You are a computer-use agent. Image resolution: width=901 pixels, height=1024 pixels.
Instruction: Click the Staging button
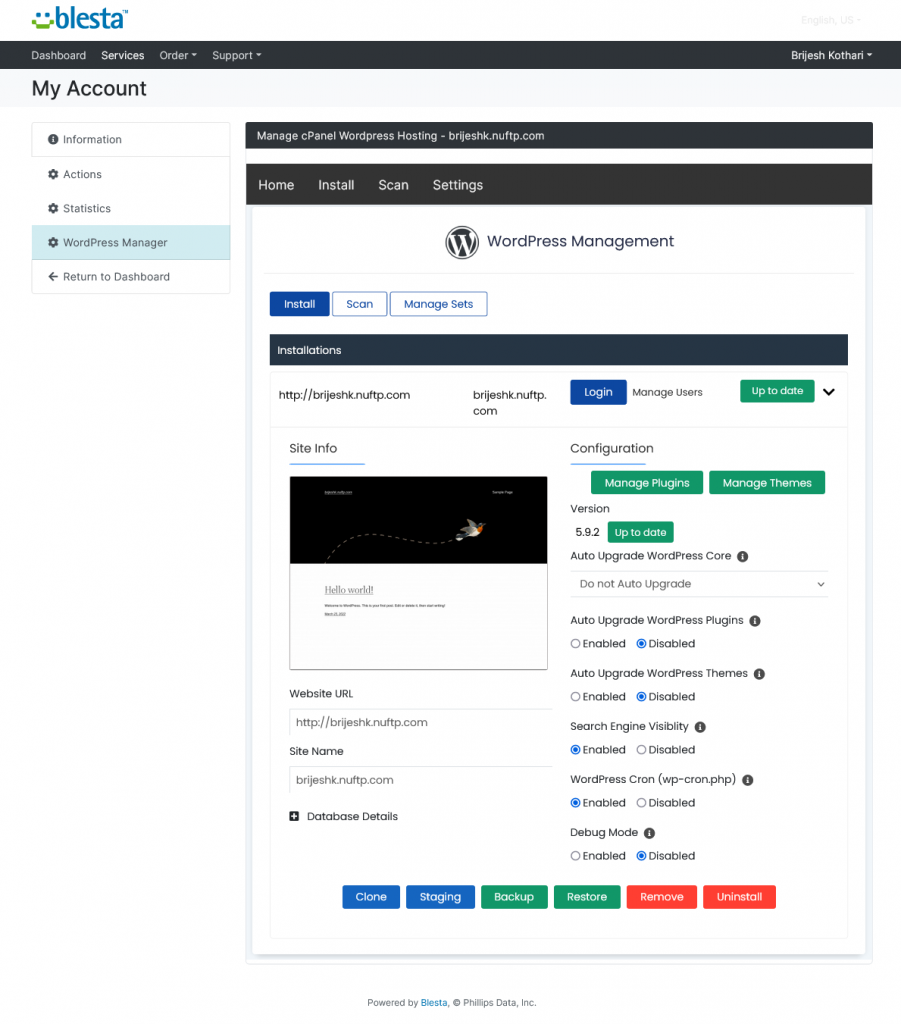point(440,897)
